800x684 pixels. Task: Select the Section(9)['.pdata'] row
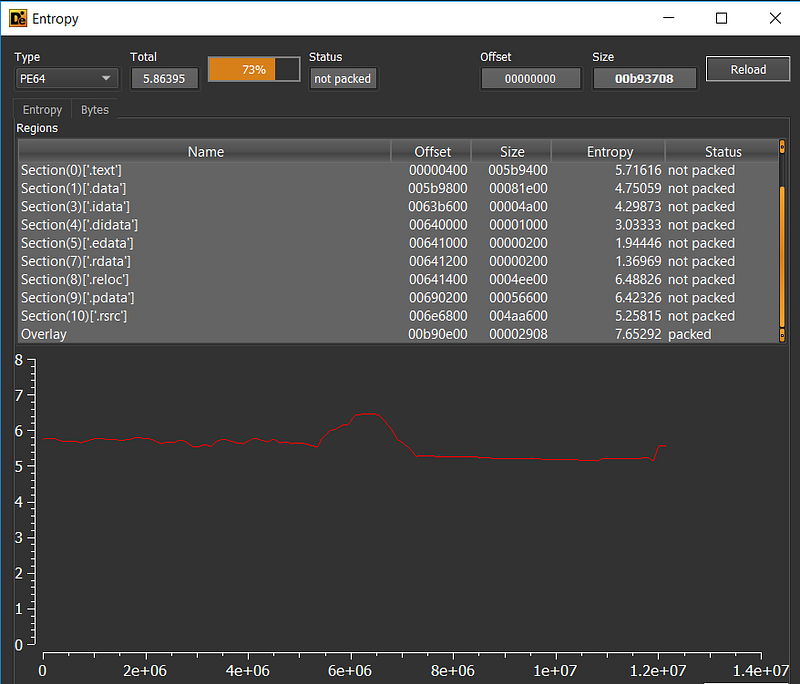[398, 298]
